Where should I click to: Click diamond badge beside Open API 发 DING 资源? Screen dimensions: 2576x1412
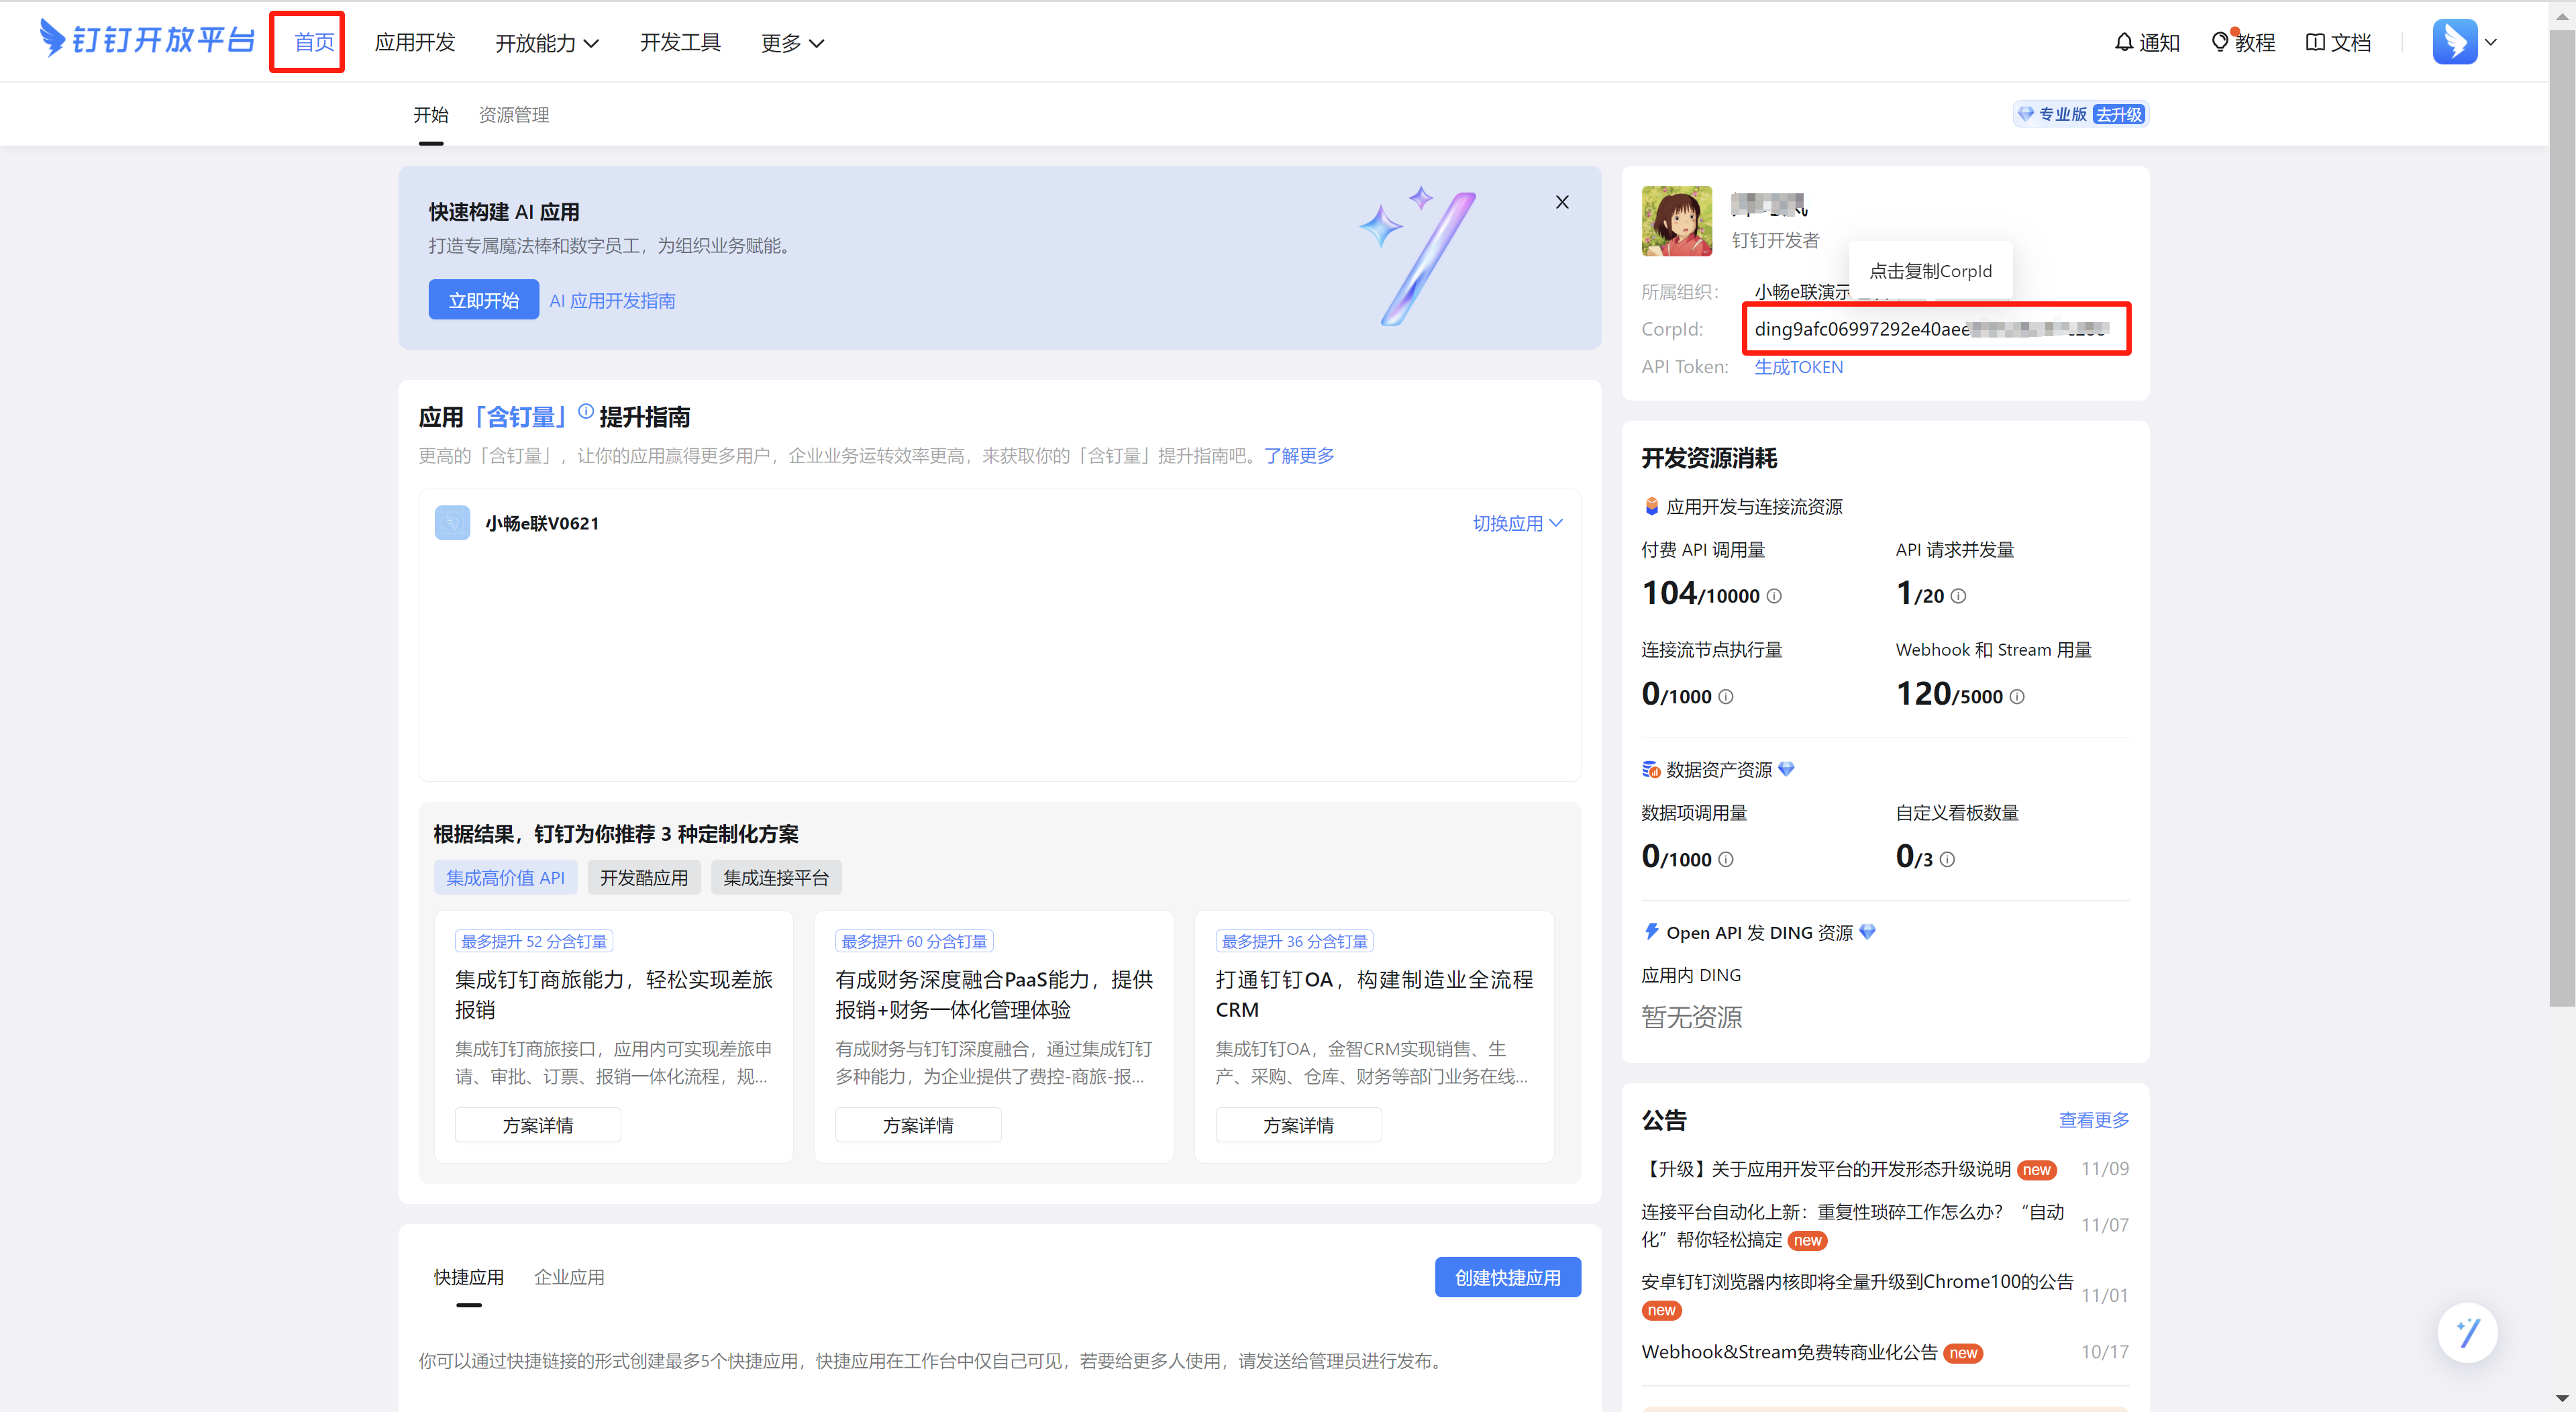click(x=1867, y=932)
